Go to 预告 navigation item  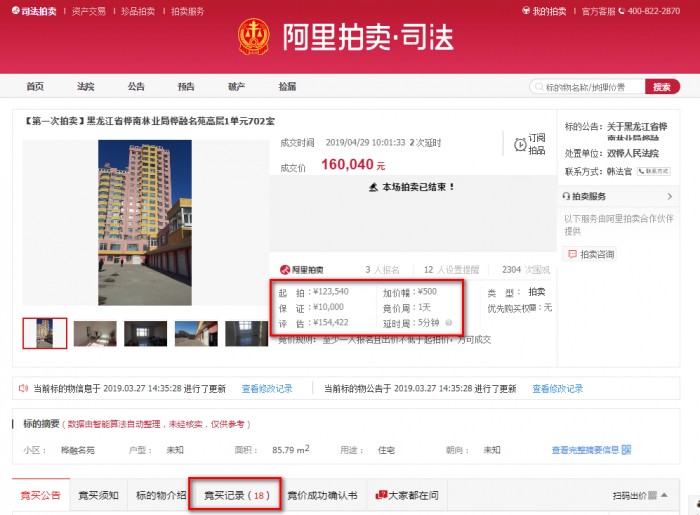point(186,87)
